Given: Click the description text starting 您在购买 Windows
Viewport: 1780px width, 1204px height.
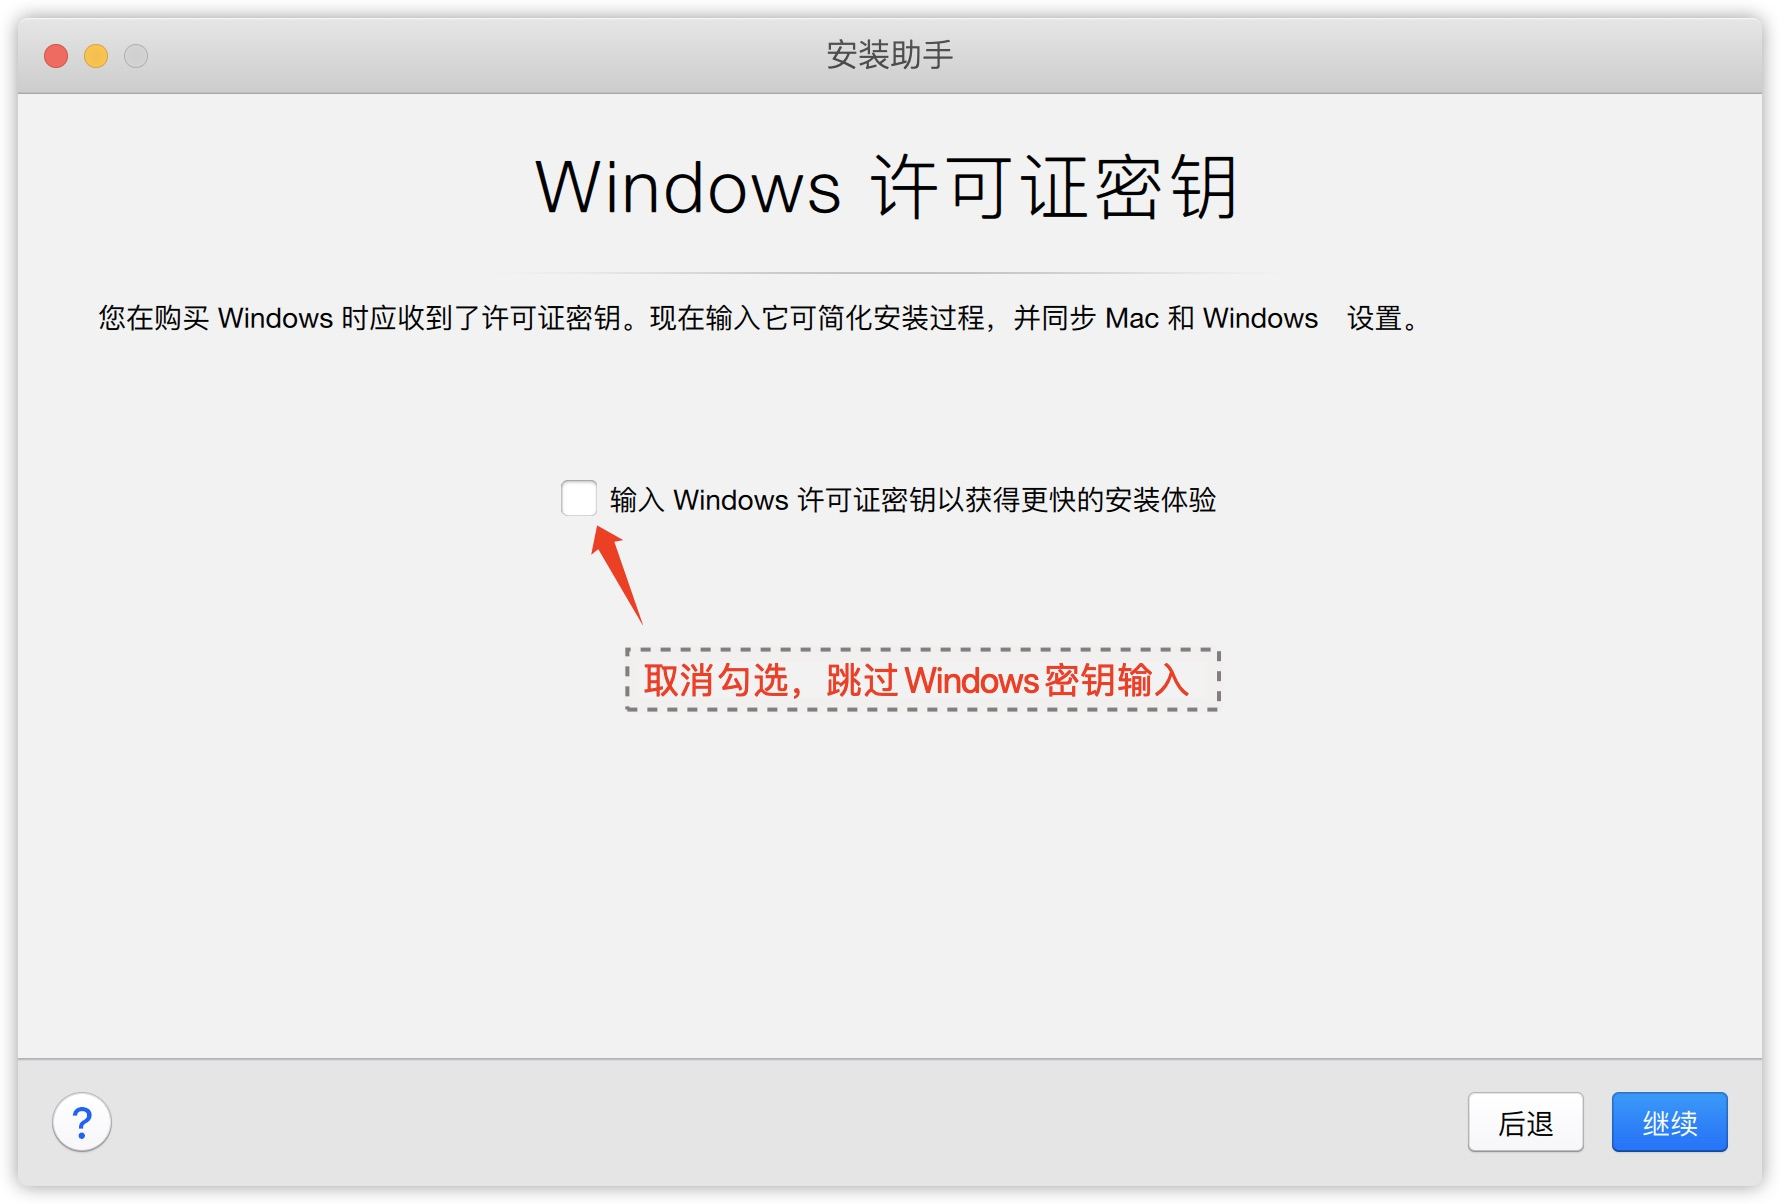Looking at the screenshot, I should click(x=759, y=318).
